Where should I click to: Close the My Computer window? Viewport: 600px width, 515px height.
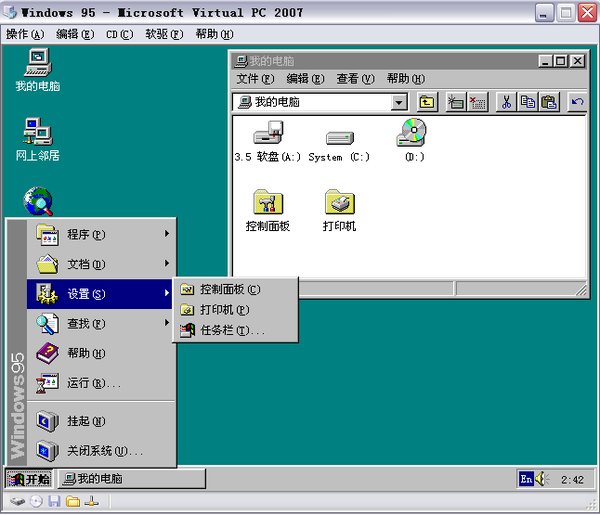coord(578,61)
